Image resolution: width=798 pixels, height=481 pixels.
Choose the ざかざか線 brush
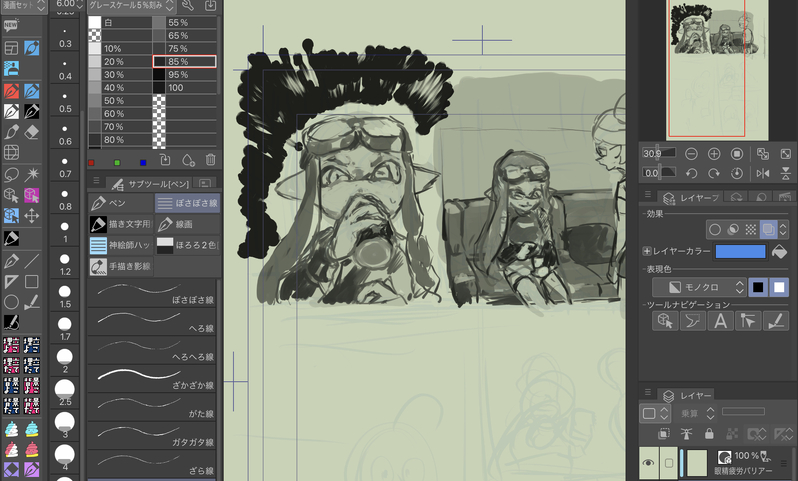(x=152, y=379)
